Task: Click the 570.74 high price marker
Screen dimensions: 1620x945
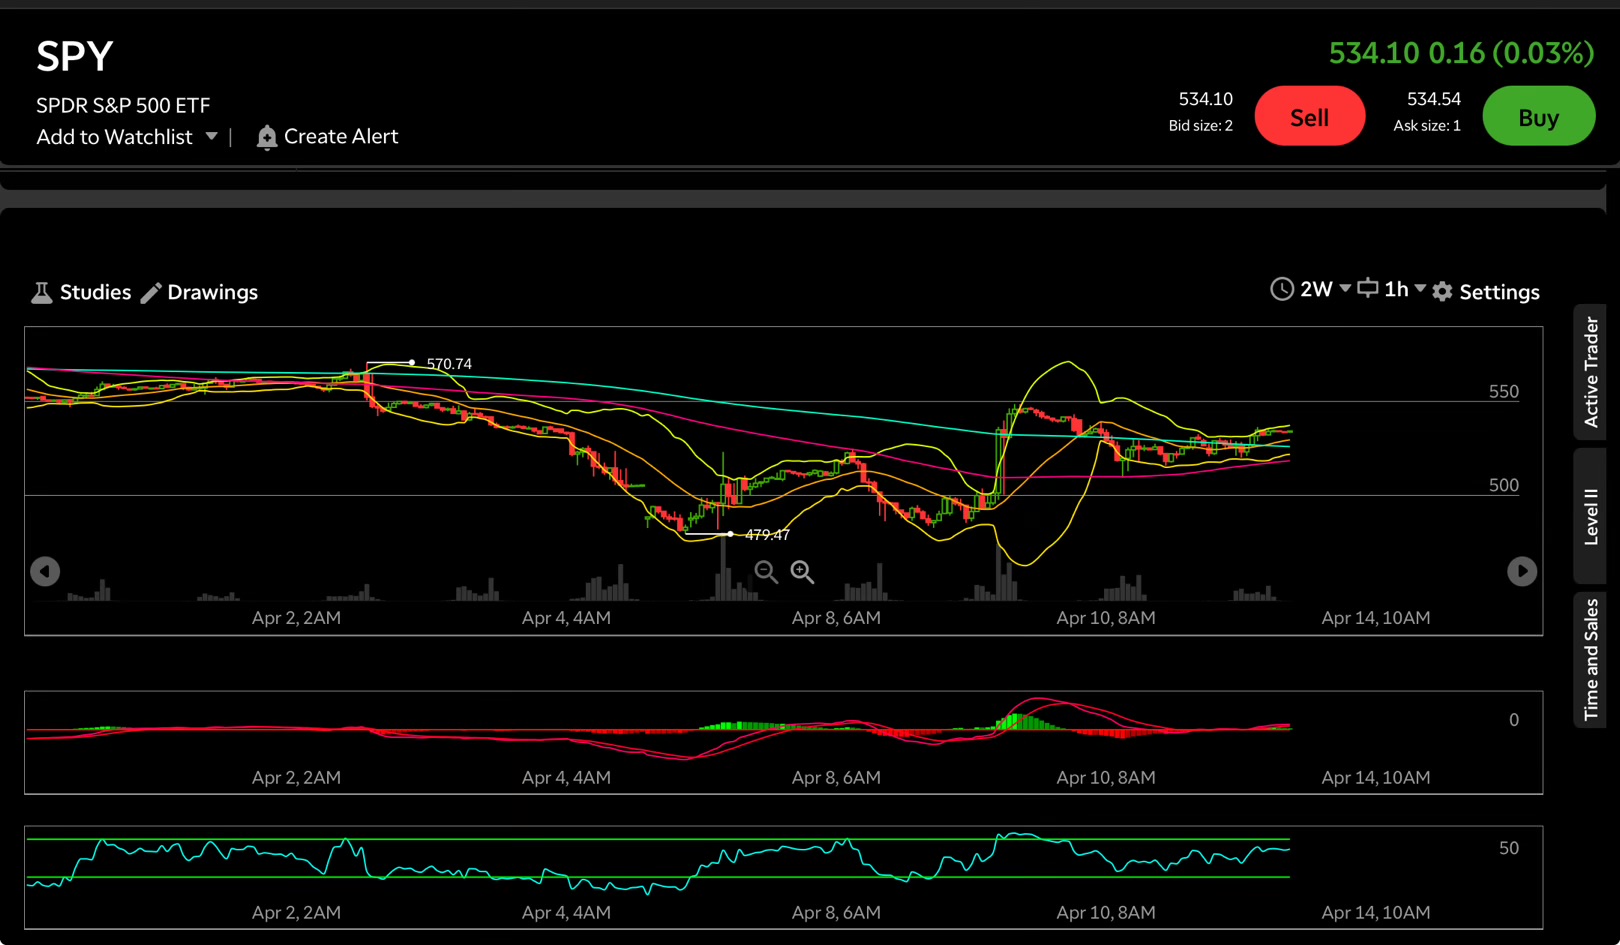Action: click(x=449, y=364)
